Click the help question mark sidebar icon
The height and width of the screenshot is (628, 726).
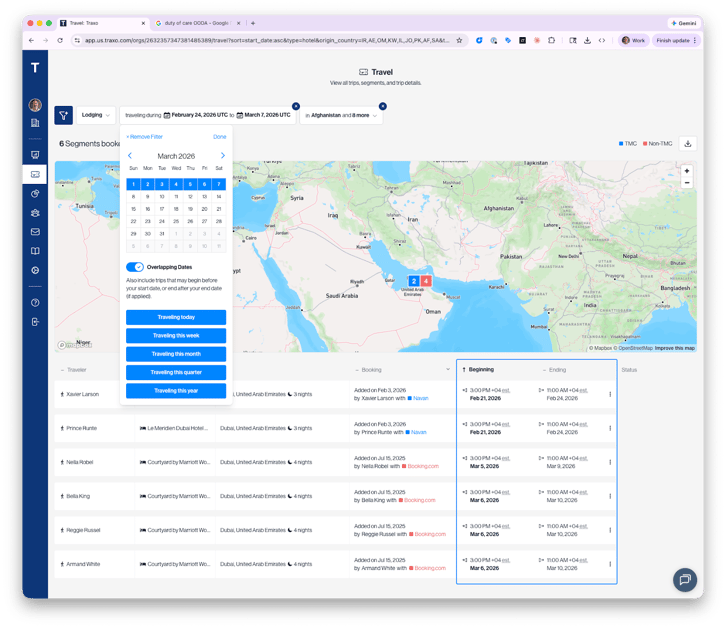[x=35, y=302]
